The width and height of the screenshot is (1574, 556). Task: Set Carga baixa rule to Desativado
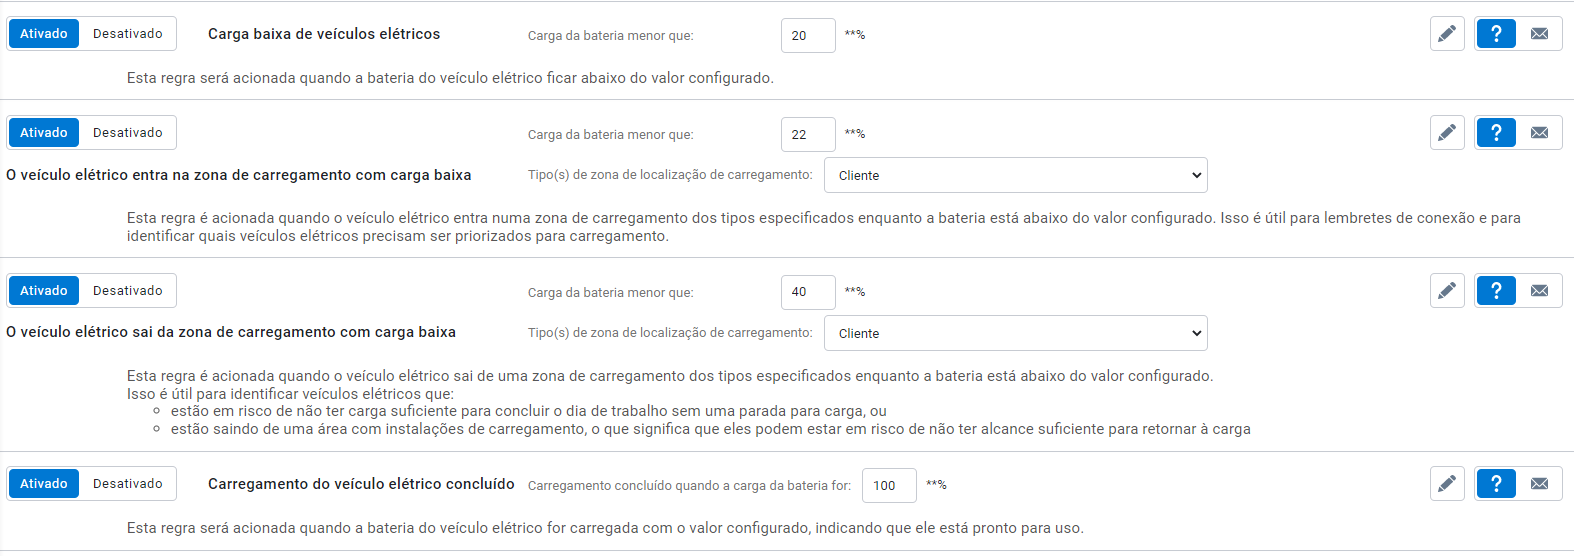point(128,34)
